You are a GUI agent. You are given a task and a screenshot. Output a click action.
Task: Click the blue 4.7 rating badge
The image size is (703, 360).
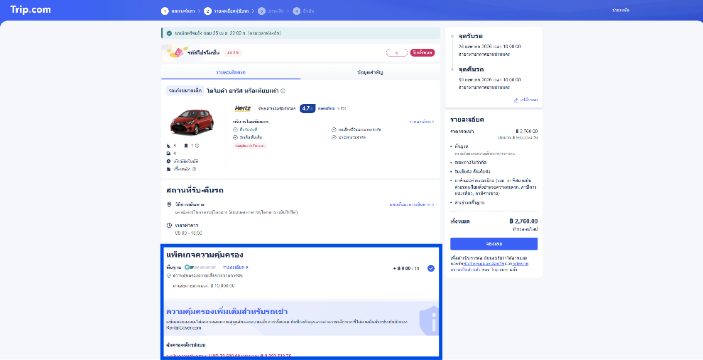307,108
